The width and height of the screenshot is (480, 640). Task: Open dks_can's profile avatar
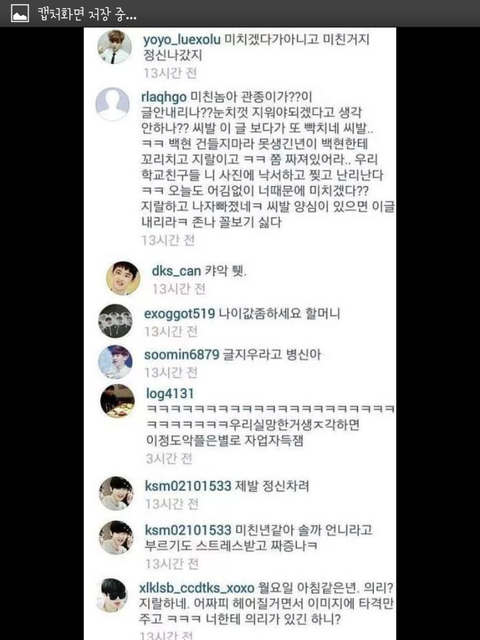tap(123, 278)
